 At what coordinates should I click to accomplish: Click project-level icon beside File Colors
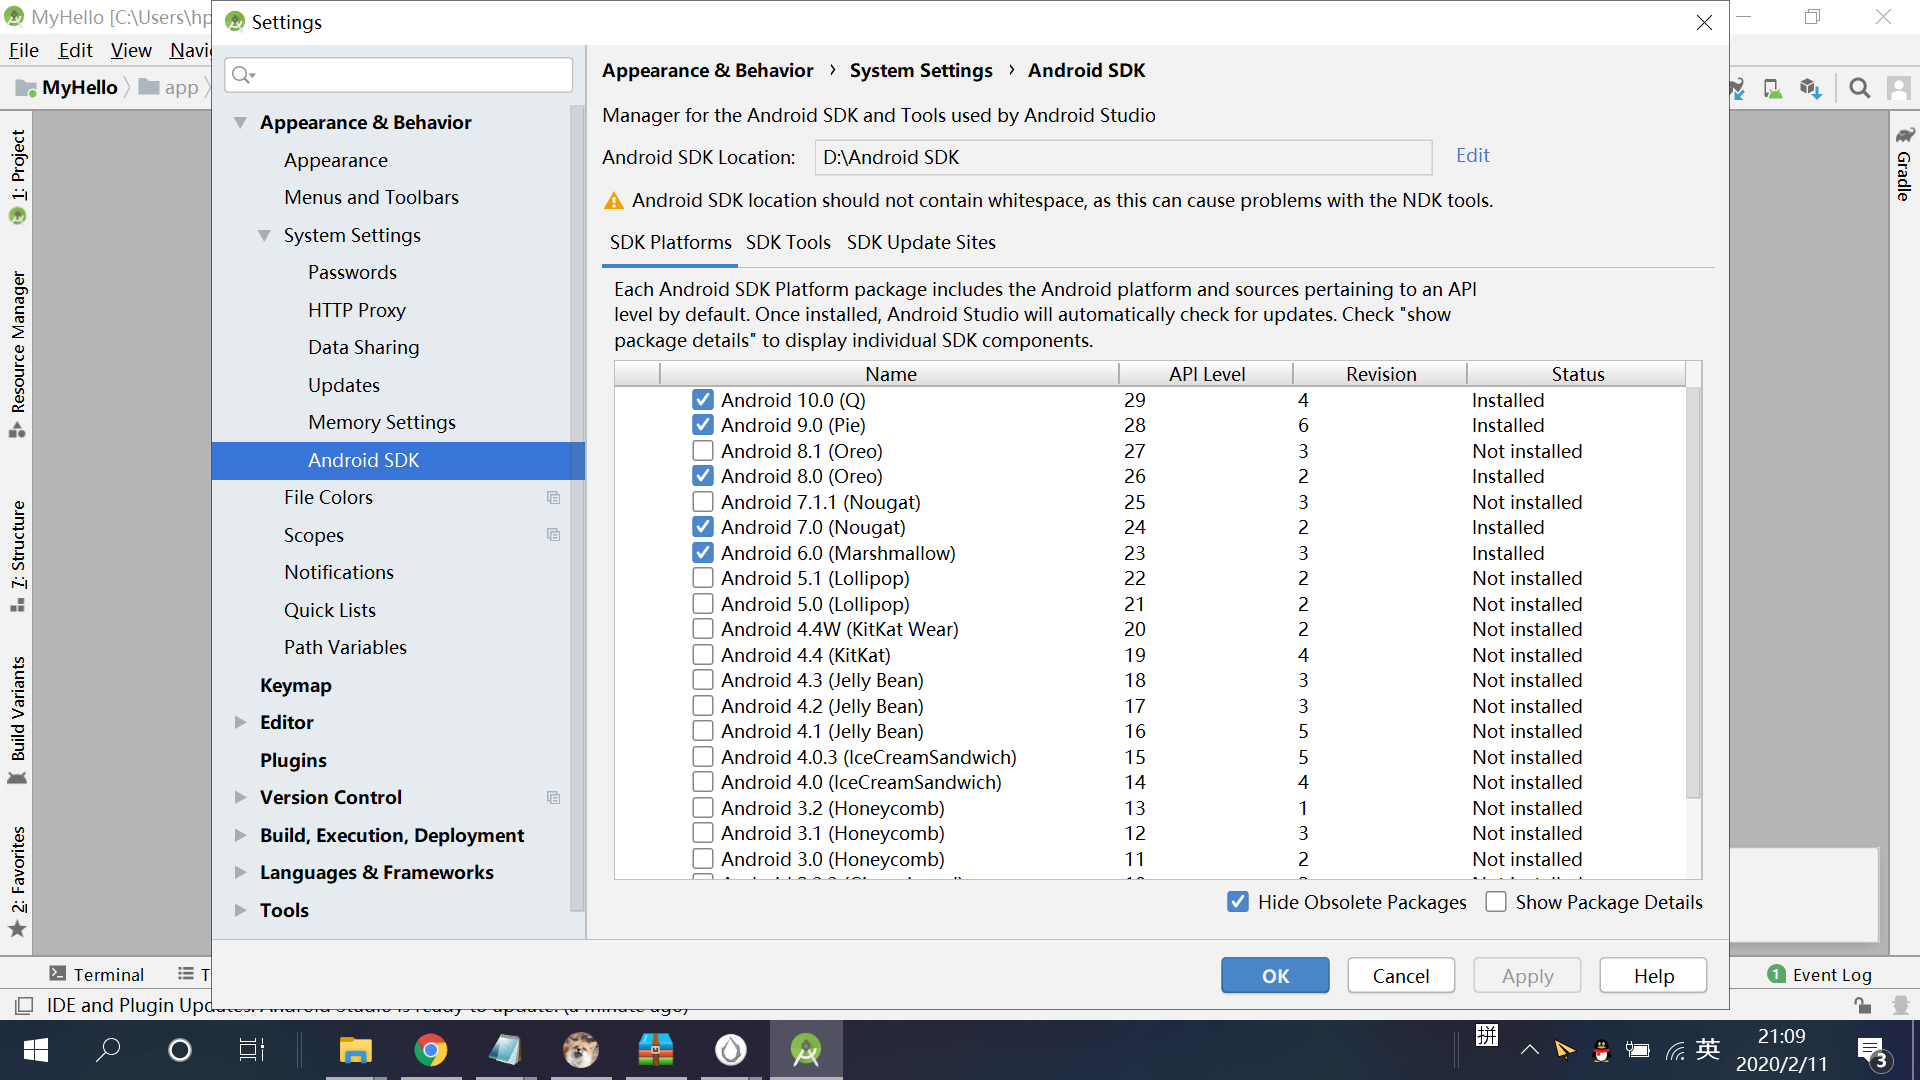pos(553,497)
